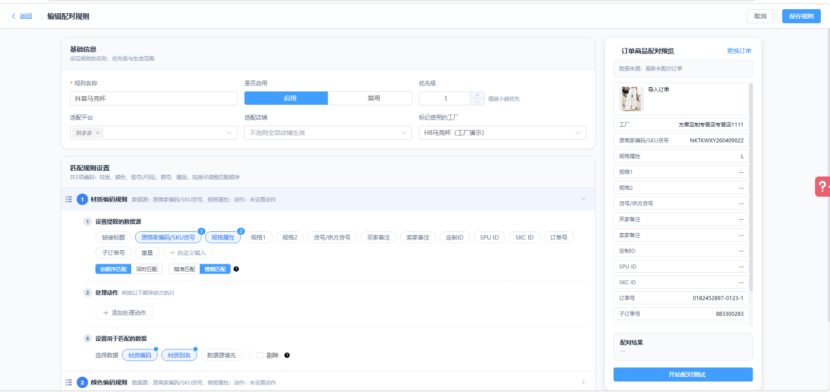Open the red help question-mark widget
The width and height of the screenshot is (830, 392).
[822, 186]
